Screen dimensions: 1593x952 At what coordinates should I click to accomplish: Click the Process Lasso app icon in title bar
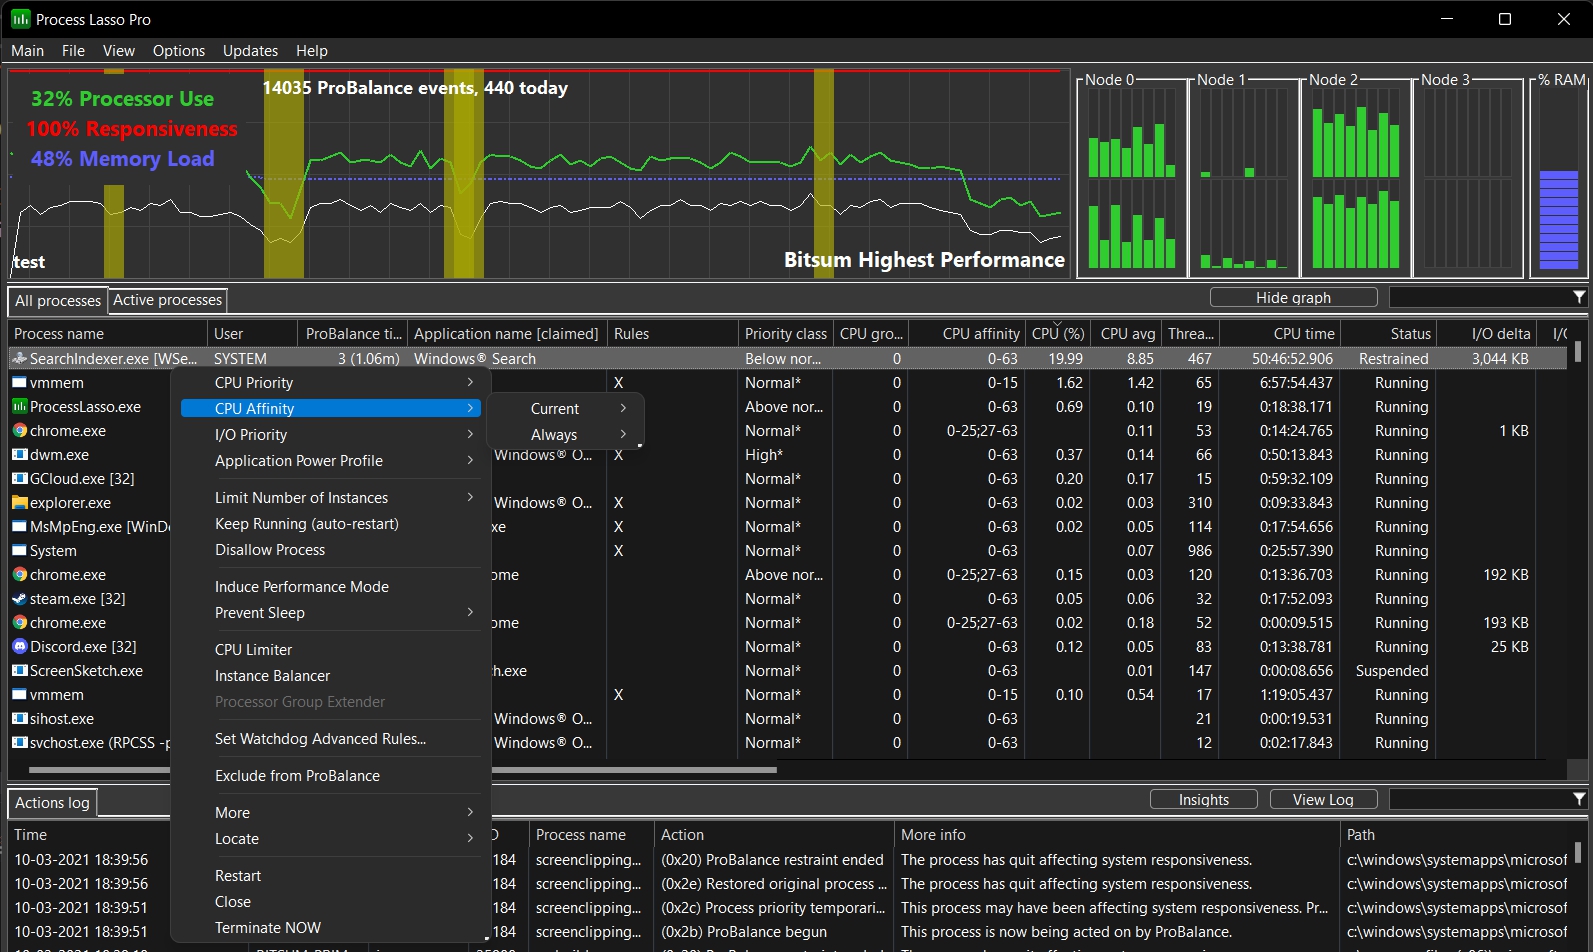point(20,19)
